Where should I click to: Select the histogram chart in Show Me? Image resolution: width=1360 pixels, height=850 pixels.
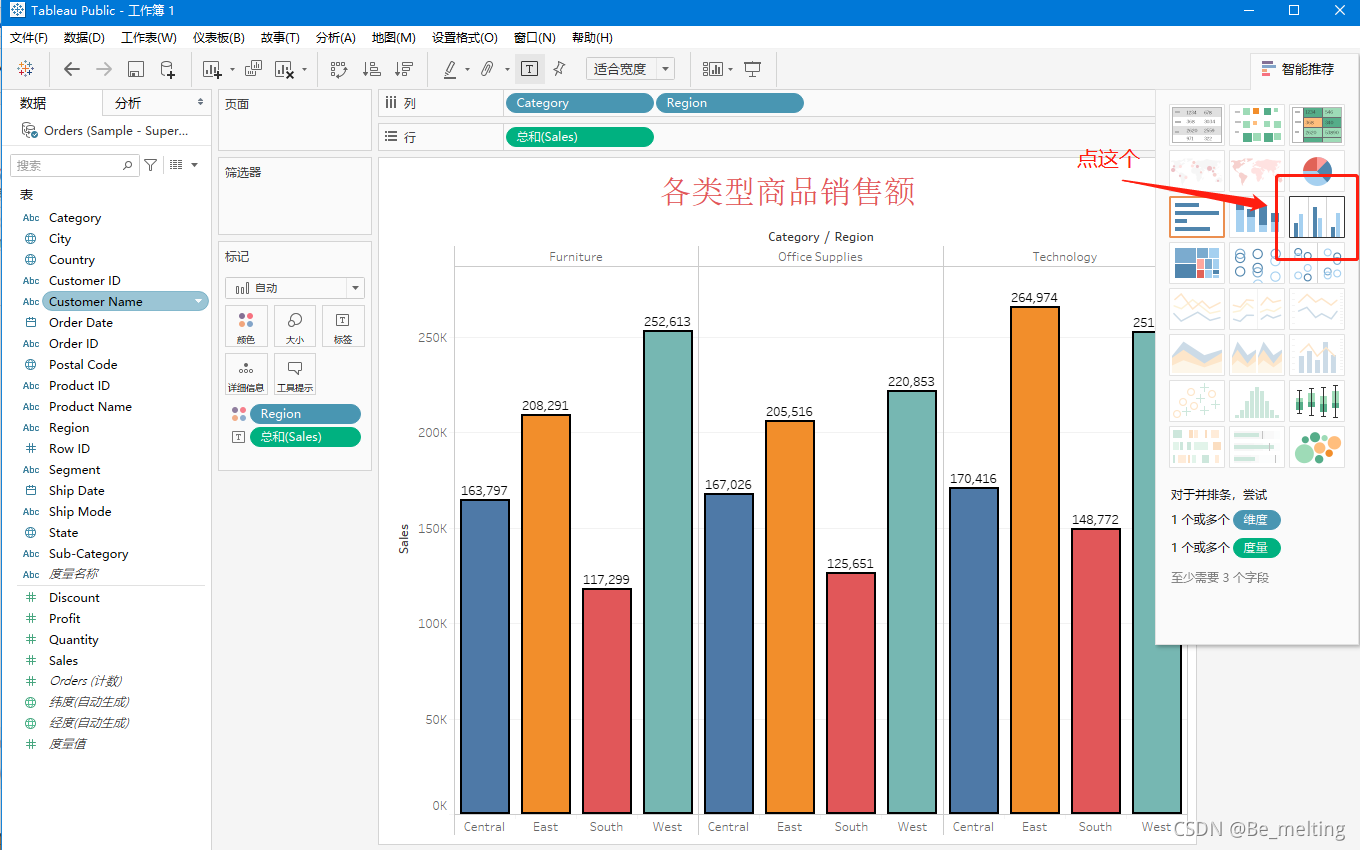pyautogui.click(x=1257, y=401)
